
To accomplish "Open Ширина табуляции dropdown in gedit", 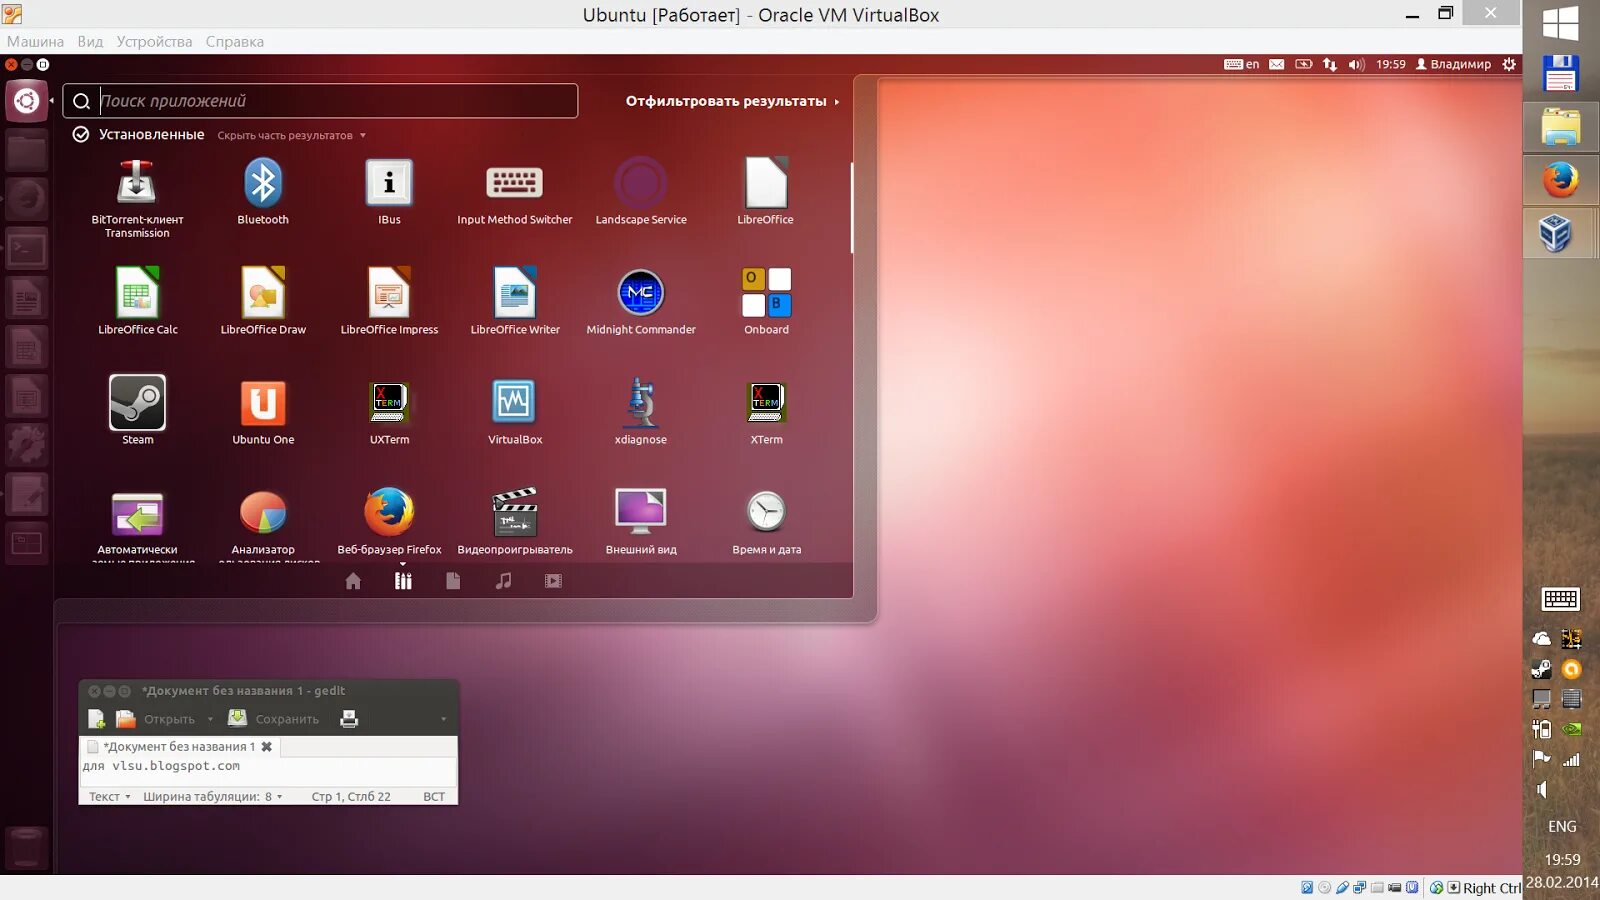I will [x=213, y=797].
